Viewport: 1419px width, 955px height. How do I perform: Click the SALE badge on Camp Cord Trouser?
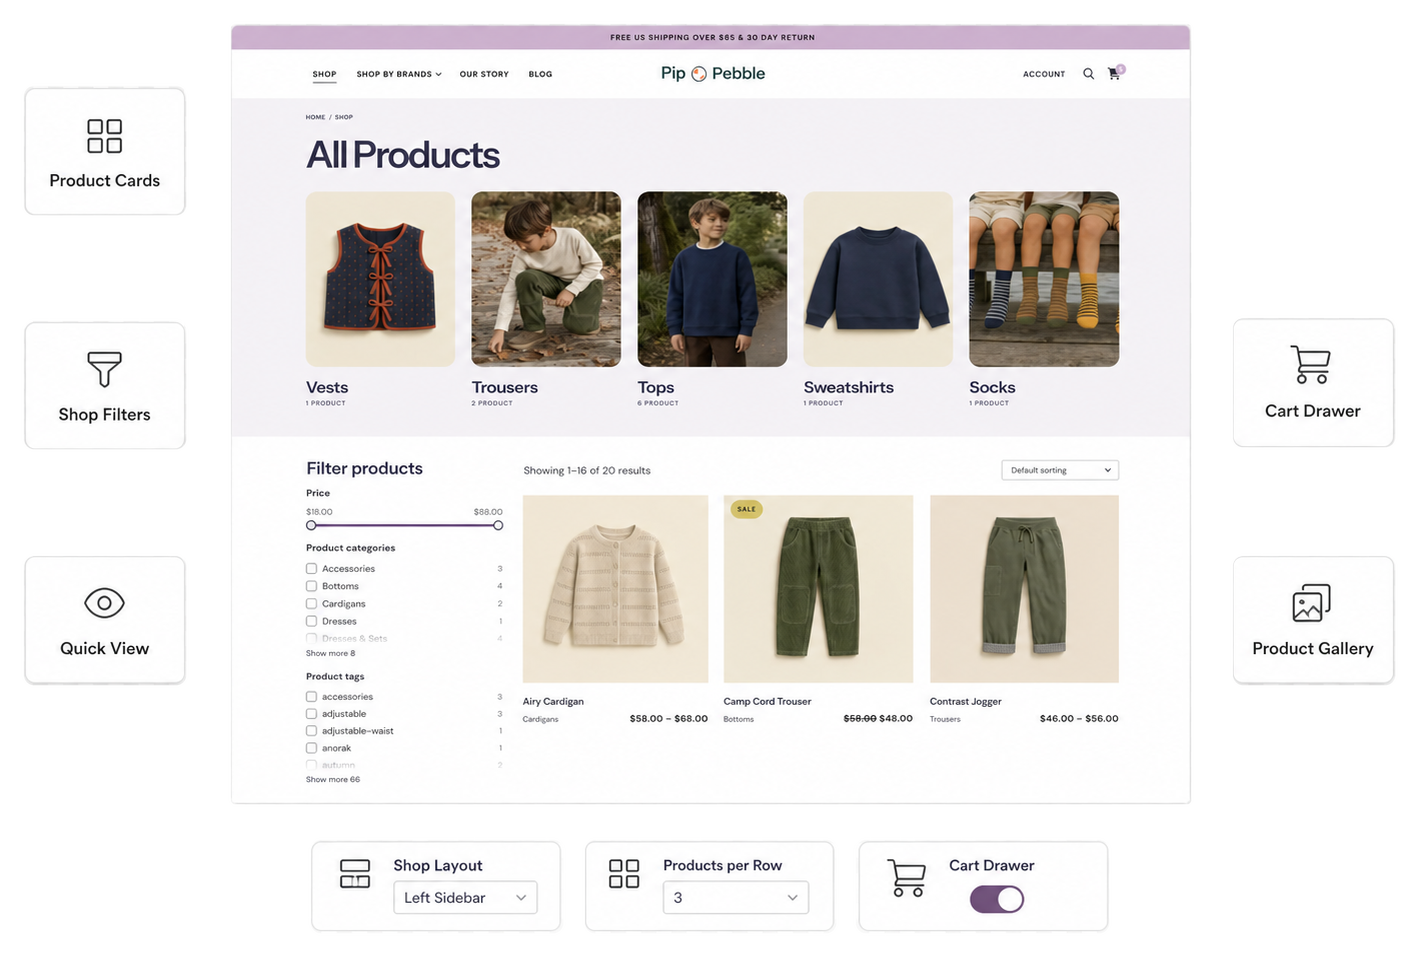point(746,509)
